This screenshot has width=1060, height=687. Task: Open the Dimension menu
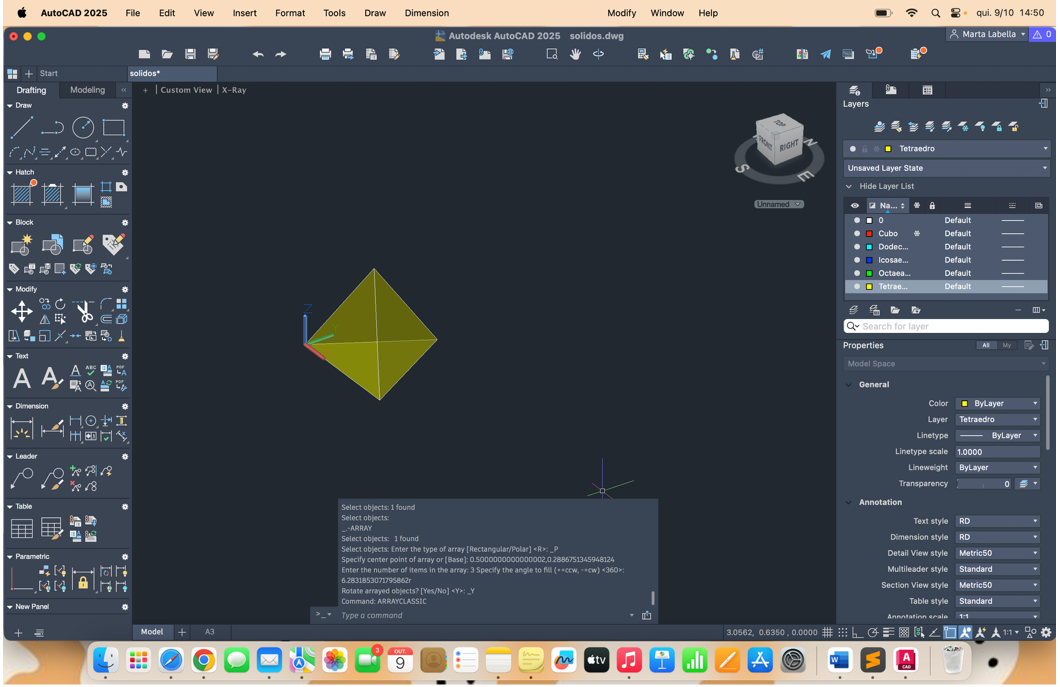426,13
